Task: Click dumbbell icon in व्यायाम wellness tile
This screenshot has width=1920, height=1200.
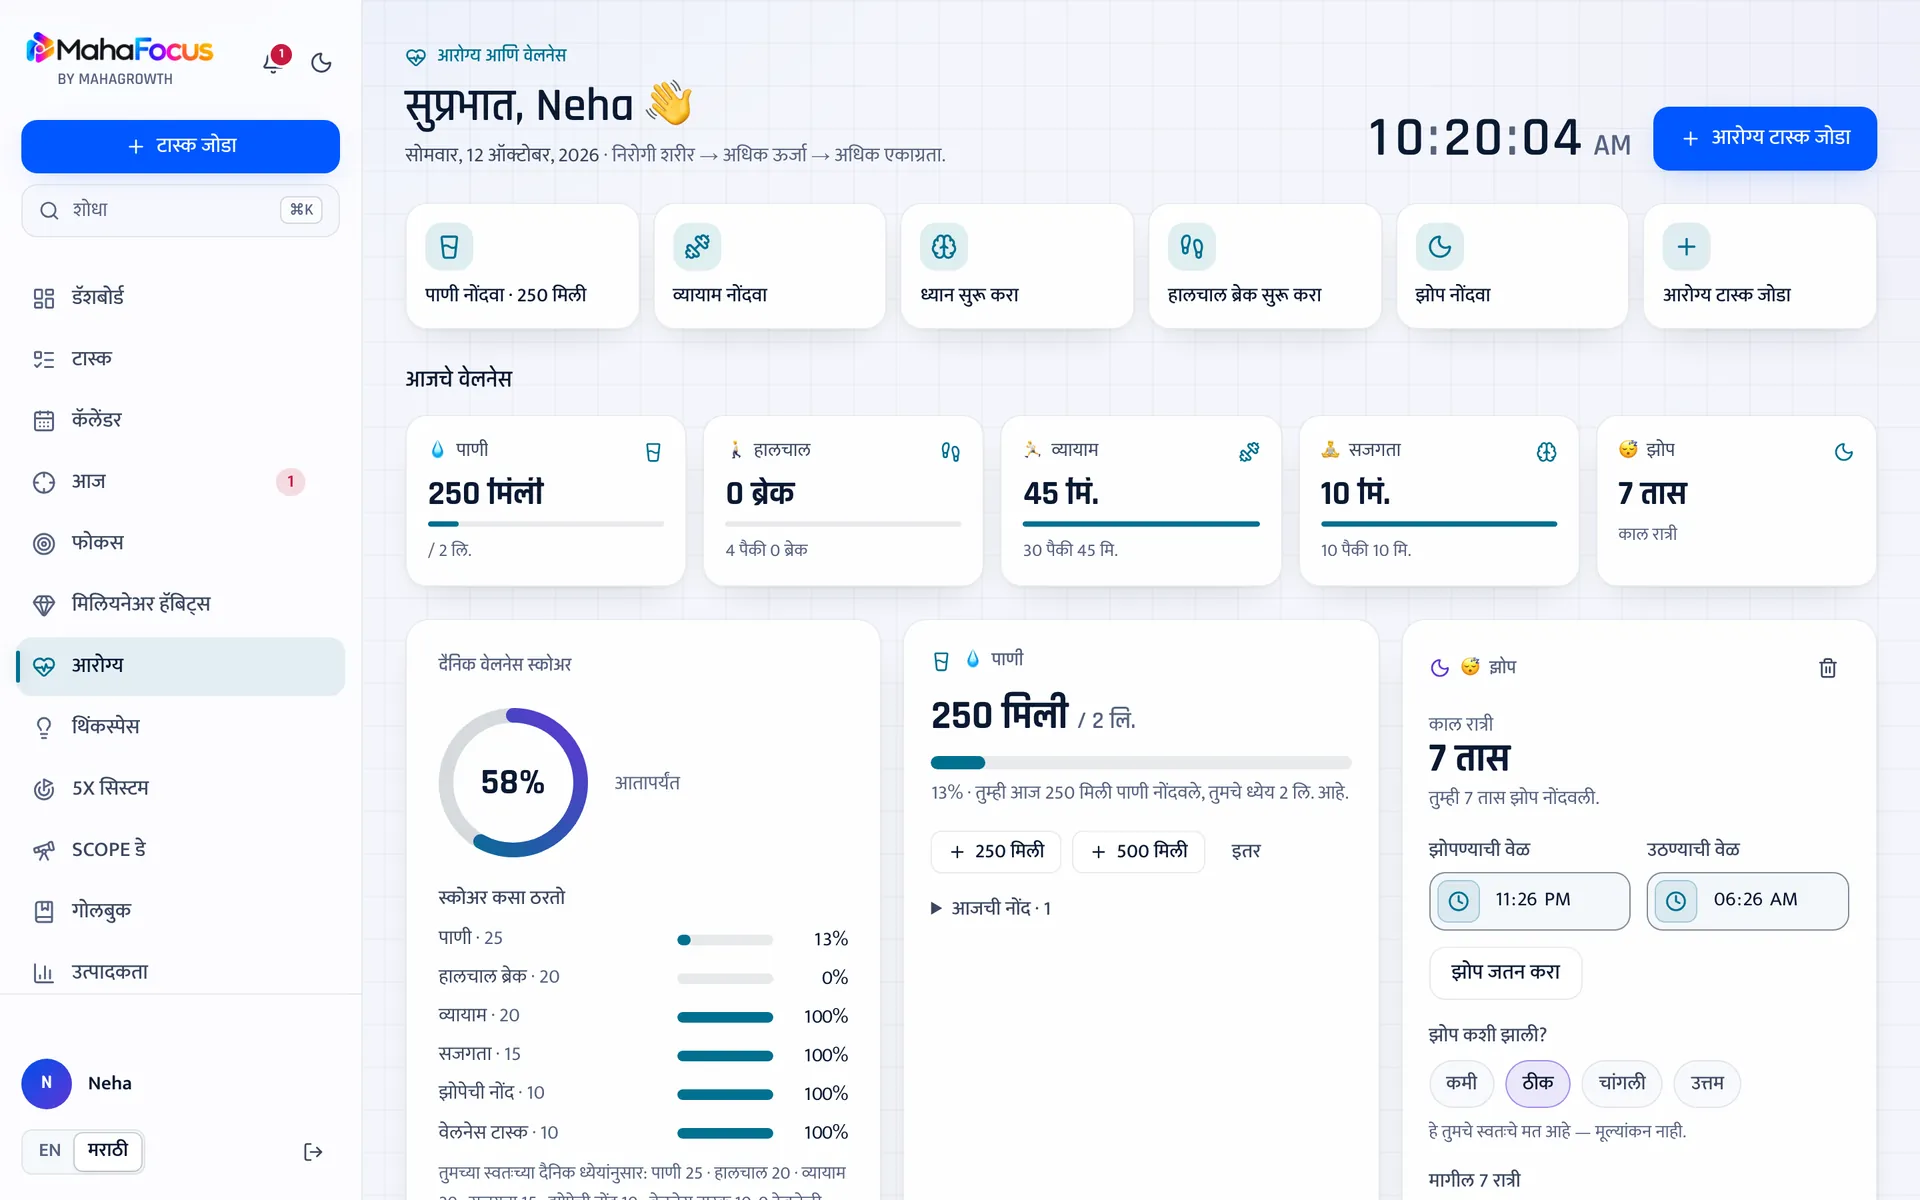Action: [x=1249, y=452]
